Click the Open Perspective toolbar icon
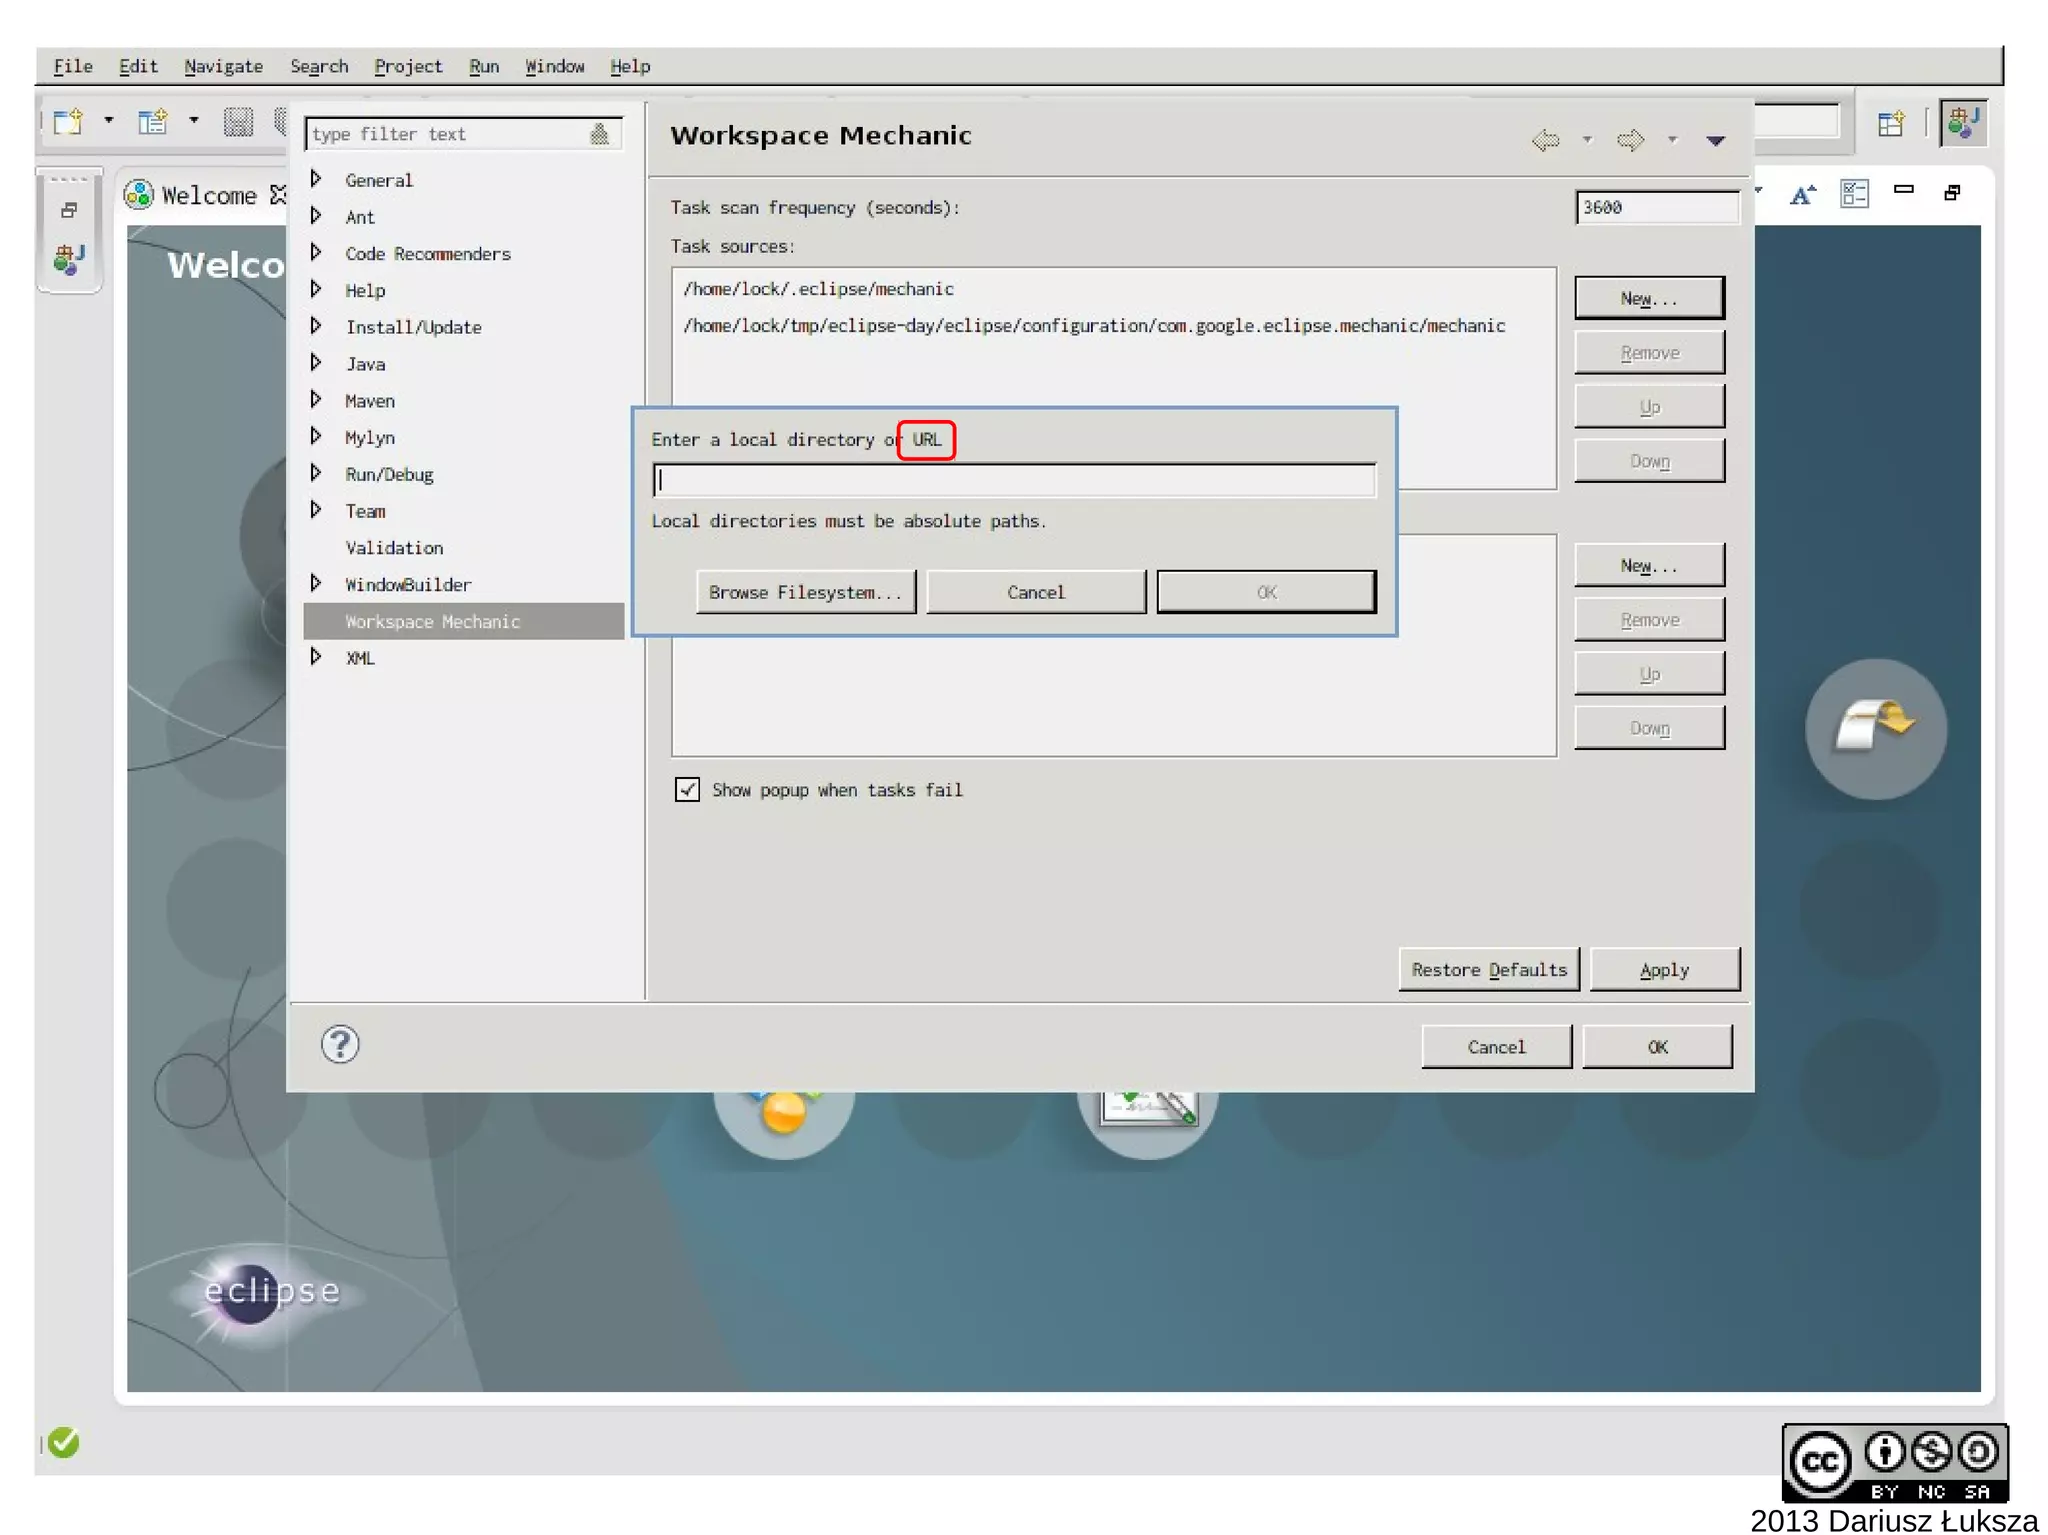 [x=1890, y=124]
